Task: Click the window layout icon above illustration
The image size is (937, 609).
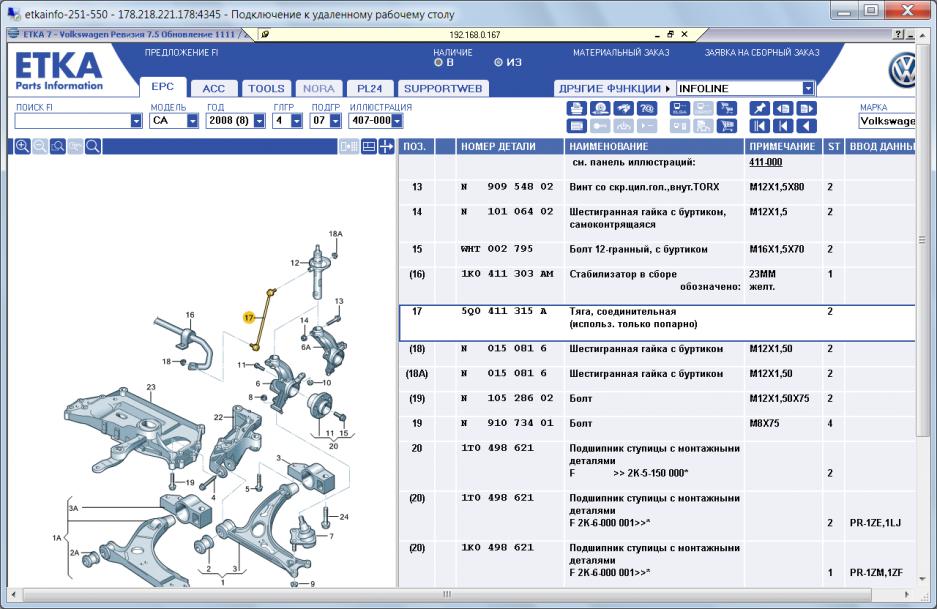Action: point(369,146)
